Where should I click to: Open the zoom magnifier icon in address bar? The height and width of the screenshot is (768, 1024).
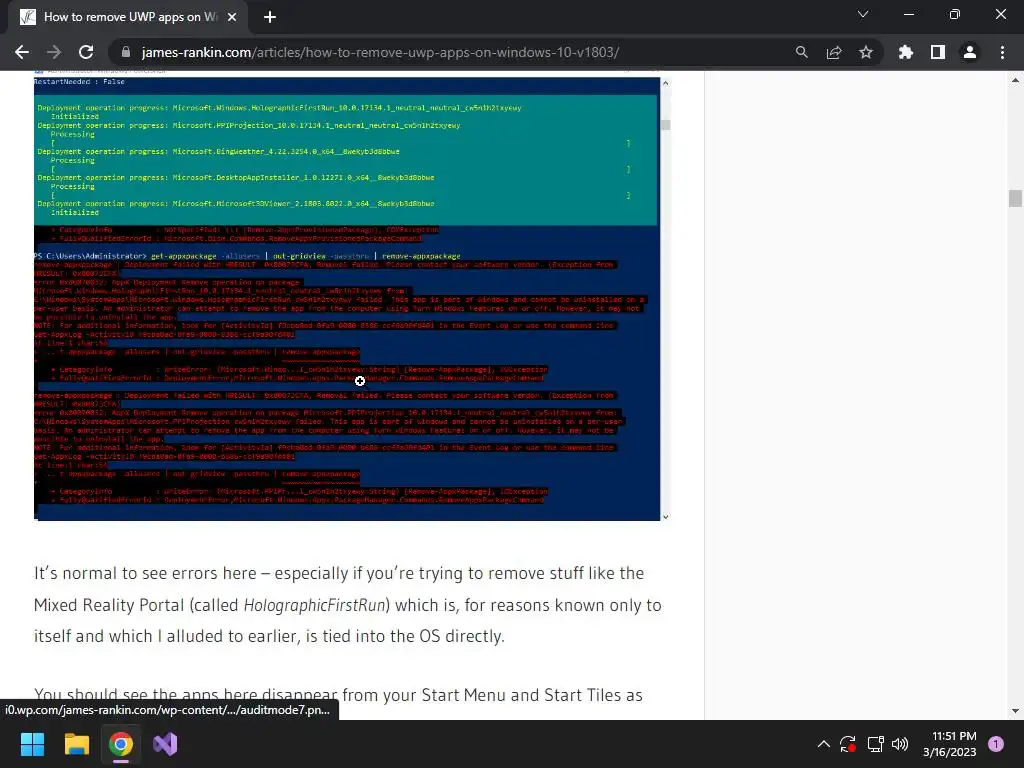coord(801,52)
